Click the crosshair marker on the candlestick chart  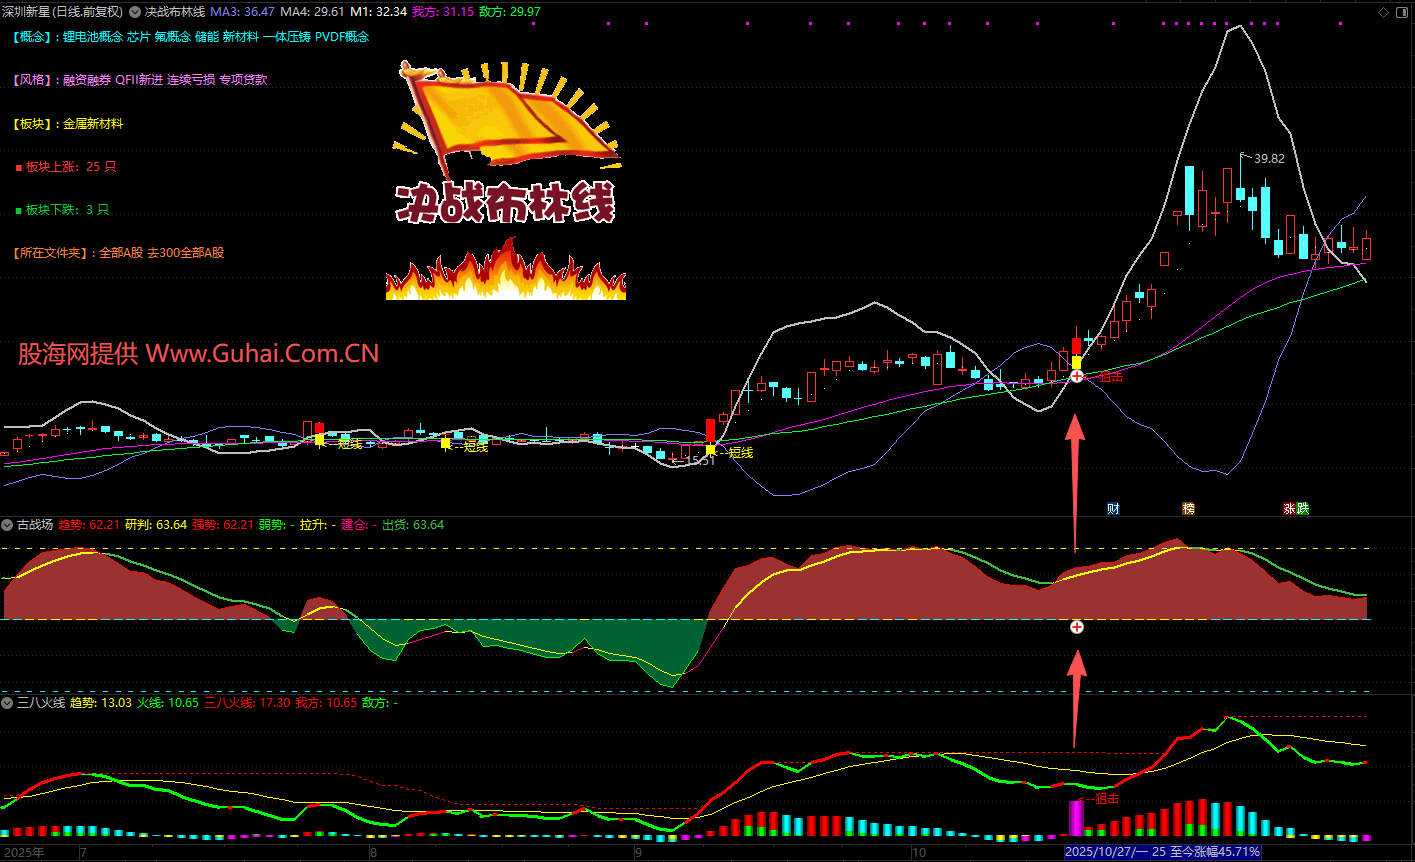tap(1076, 376)
